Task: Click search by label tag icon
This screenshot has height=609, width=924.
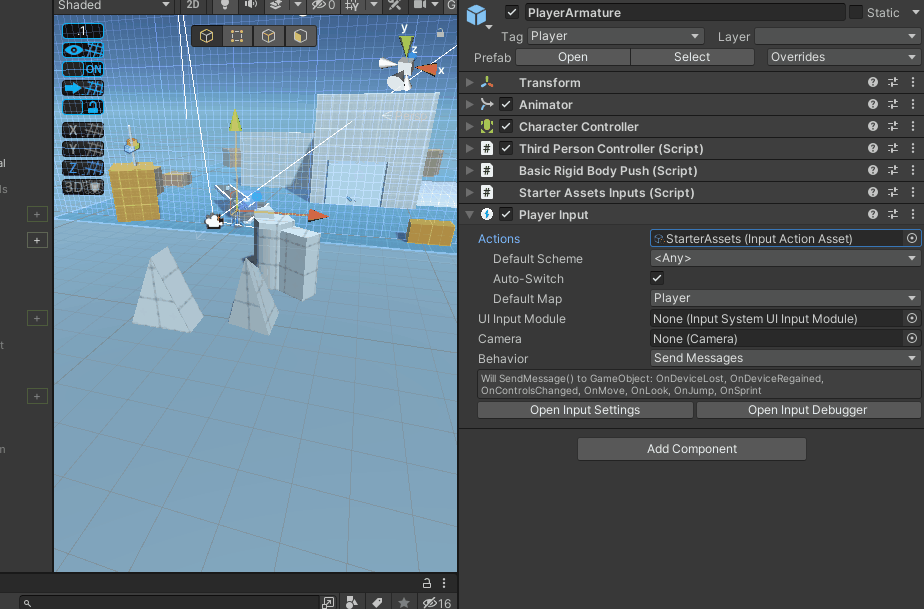Action: [377, 602]
